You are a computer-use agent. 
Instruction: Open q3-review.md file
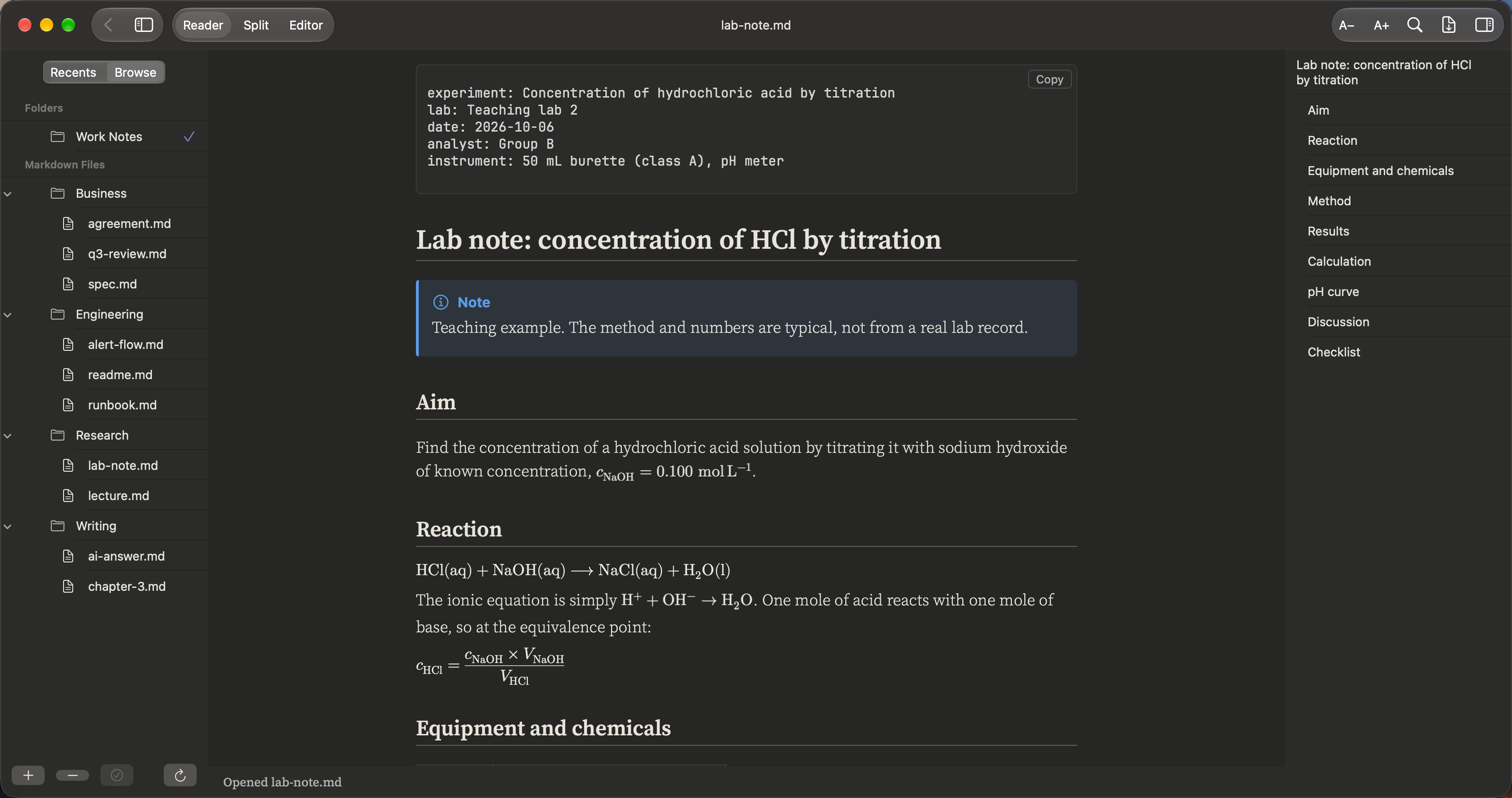127,254
